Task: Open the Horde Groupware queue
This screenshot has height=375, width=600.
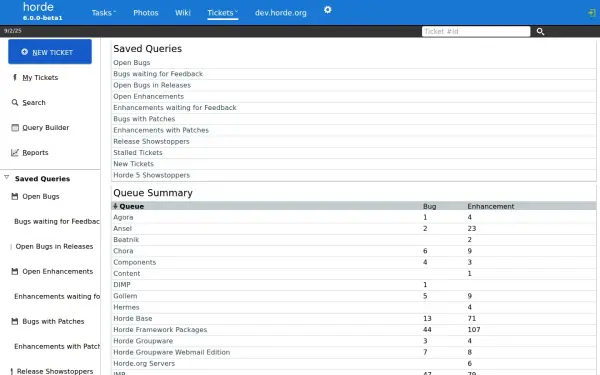Action: coord(143,341)
